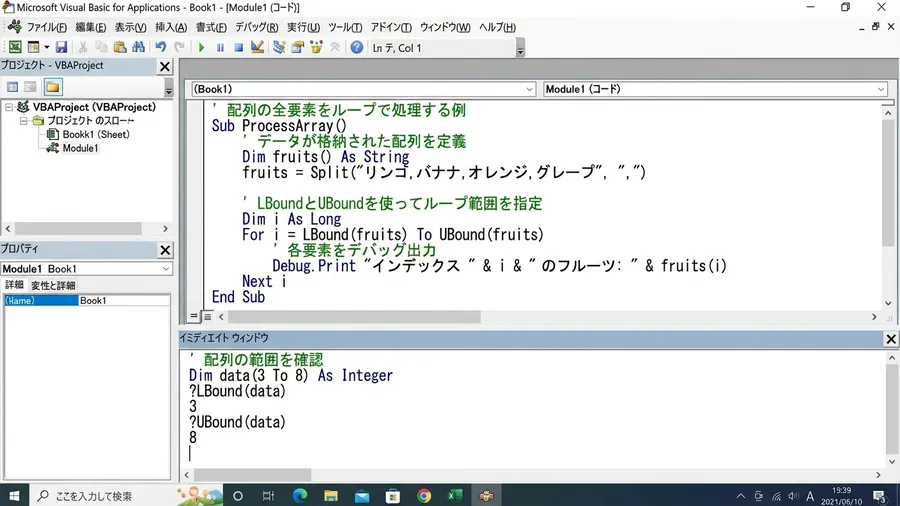Open the (Book1) object dropdown in code window
The width and height of the screenshot is (900, 506).
[x=530, y=89]
